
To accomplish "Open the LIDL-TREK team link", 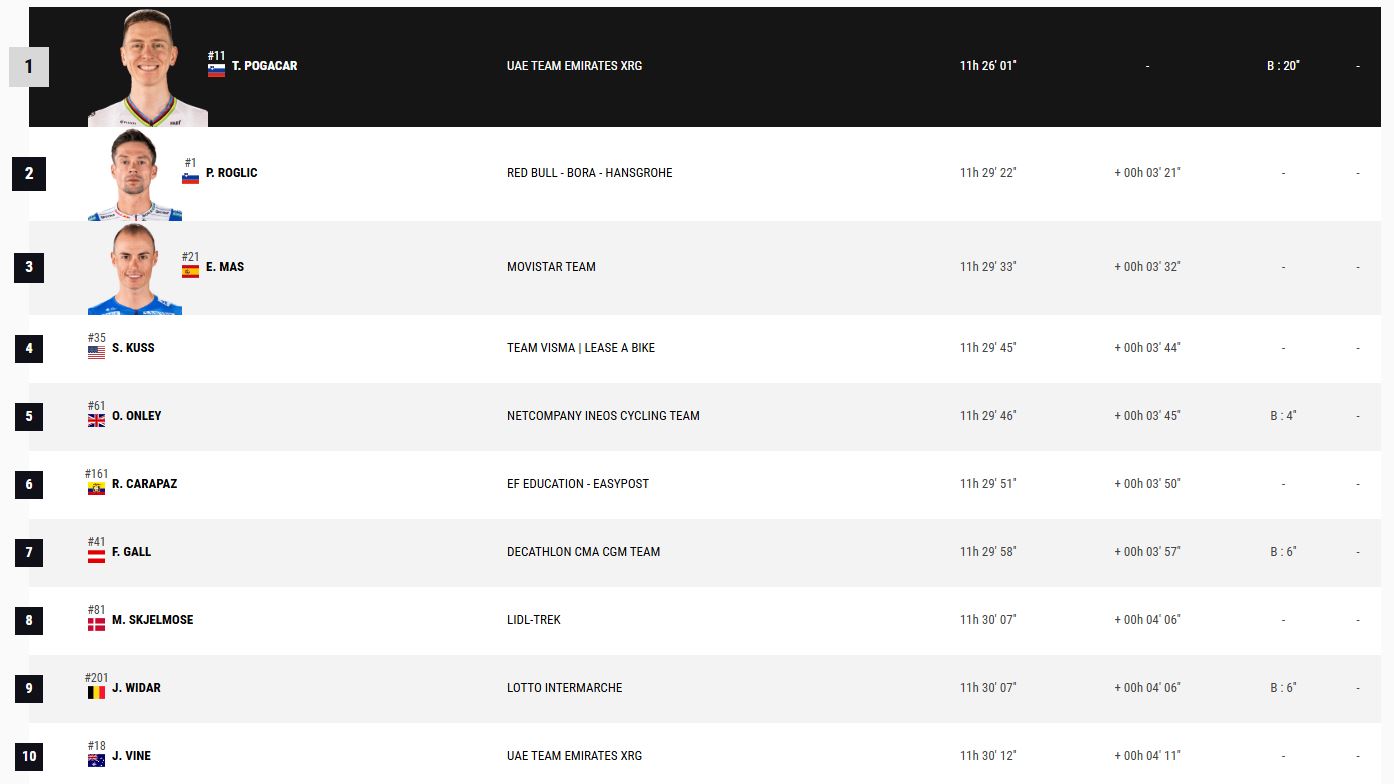I will (x=534, y=620).
